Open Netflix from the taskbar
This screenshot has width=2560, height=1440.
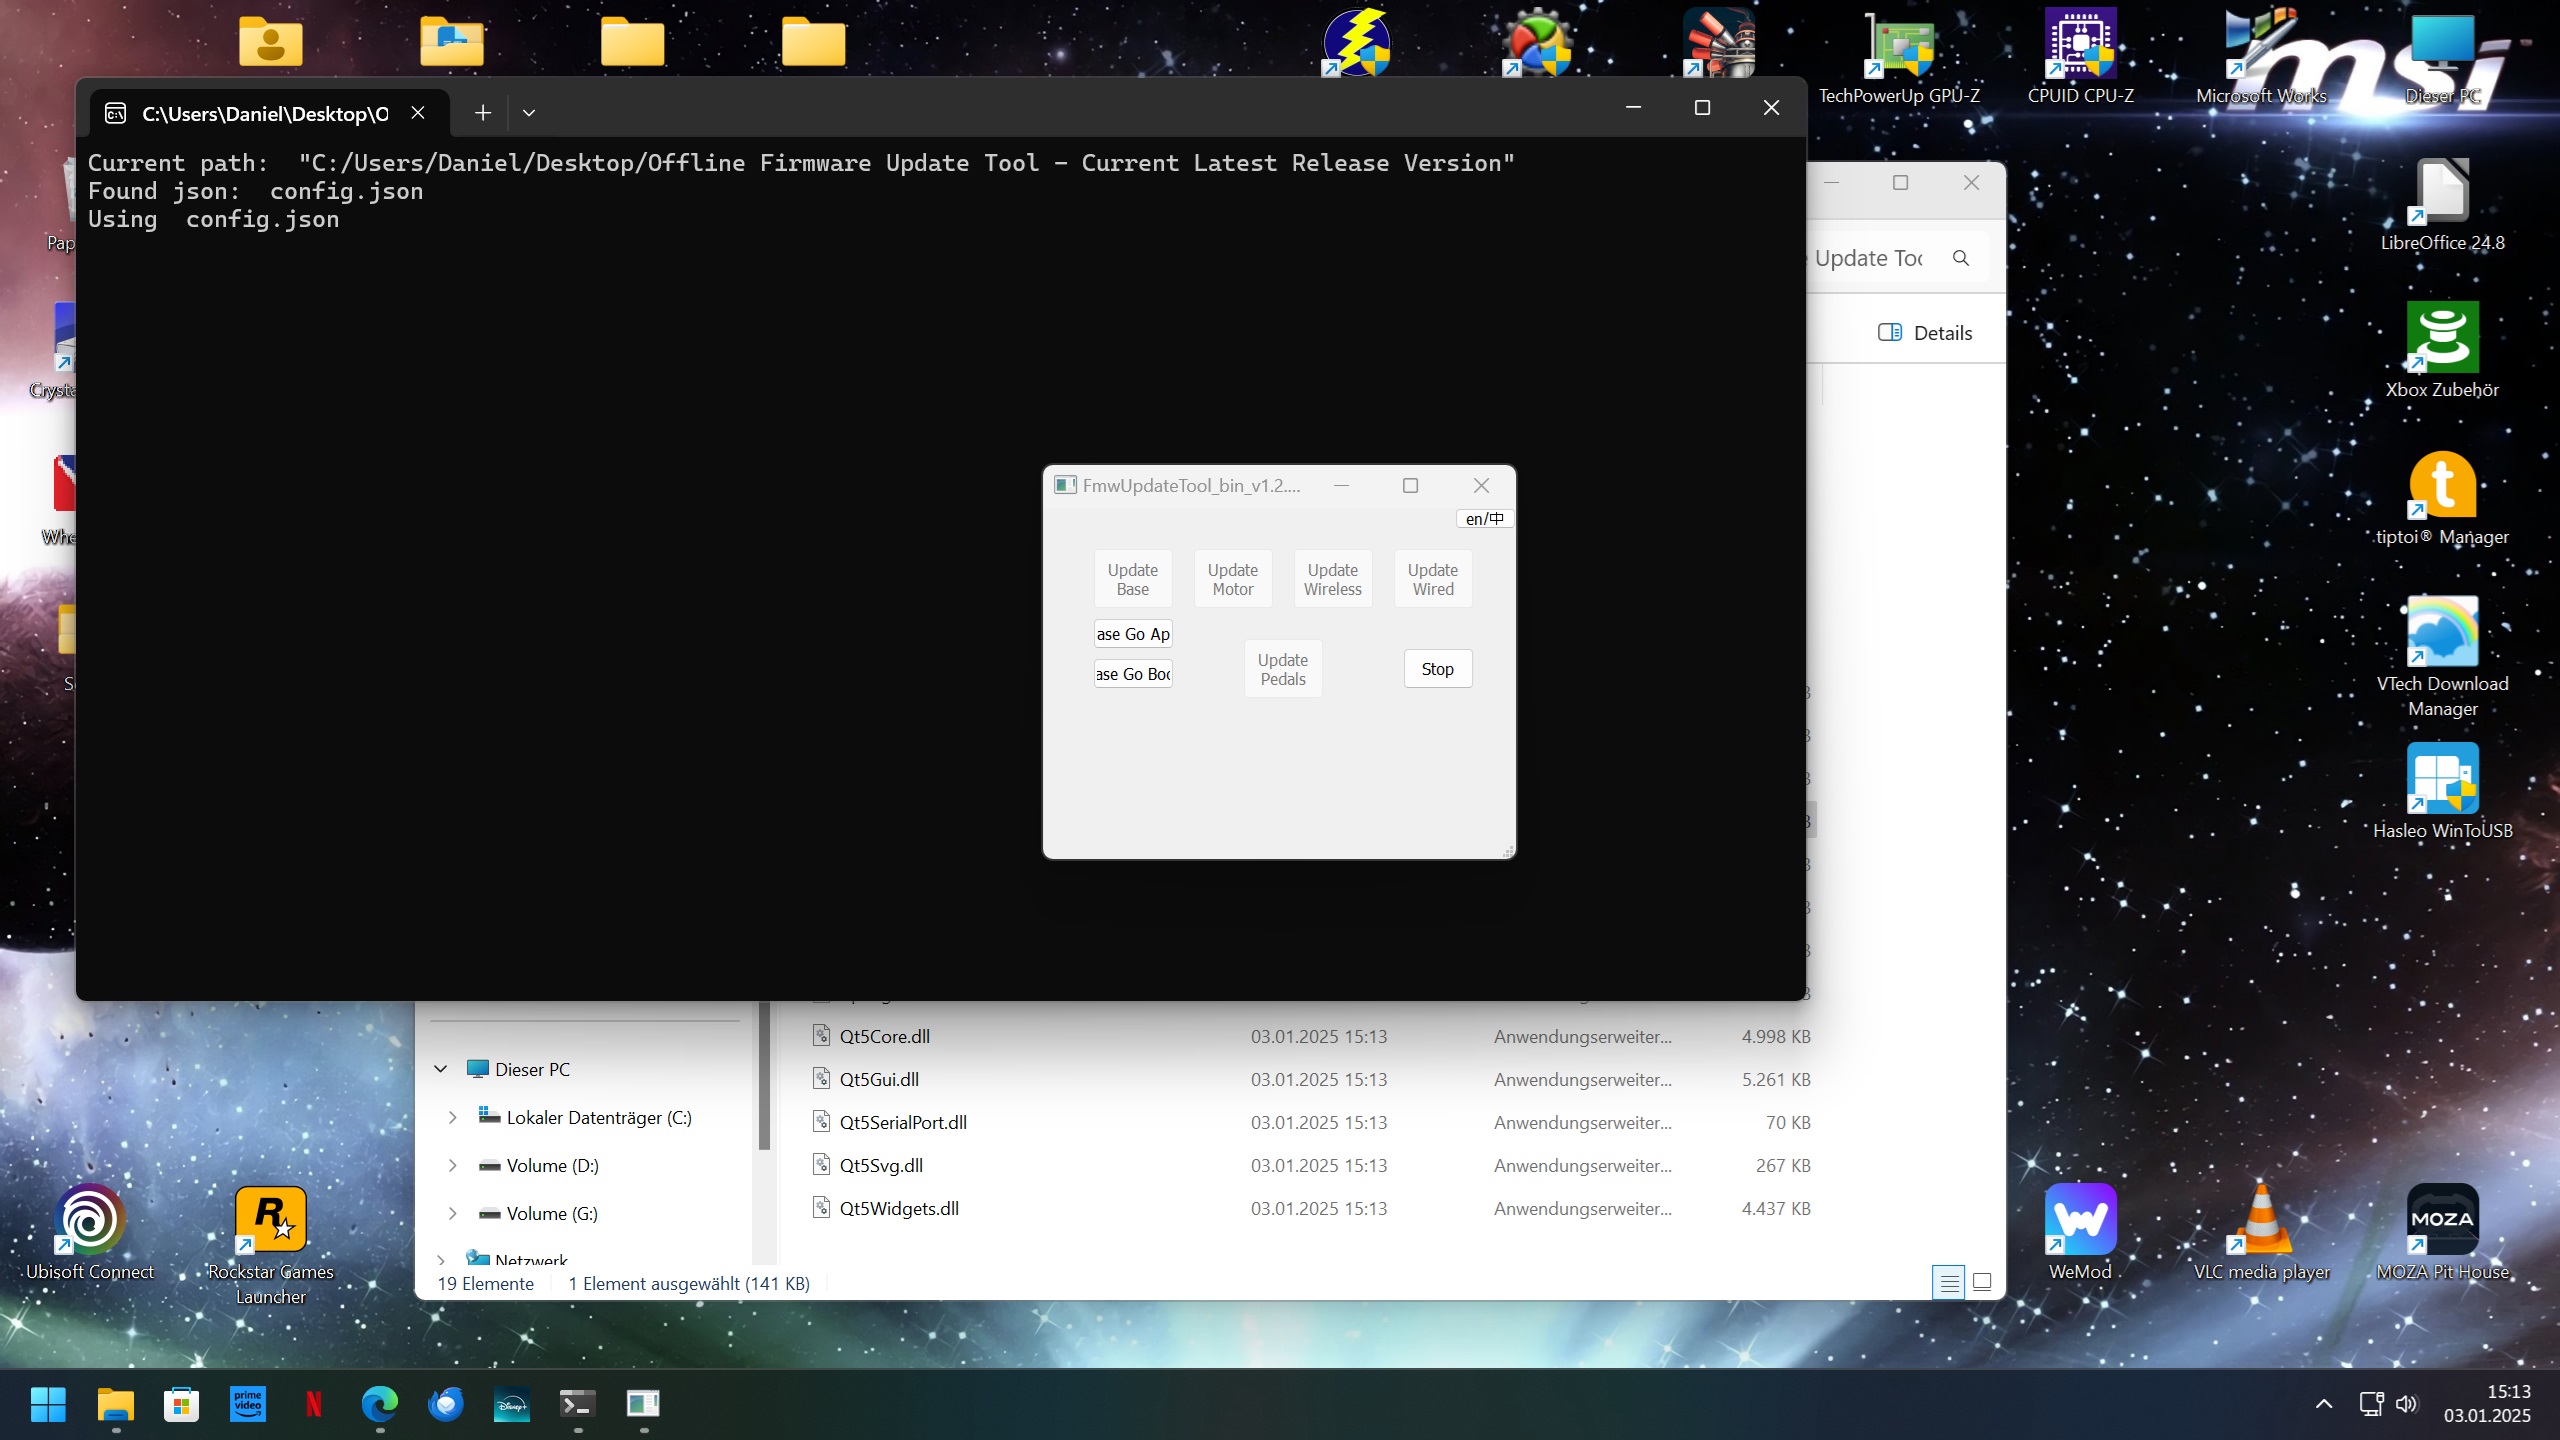coord(314,1405)
